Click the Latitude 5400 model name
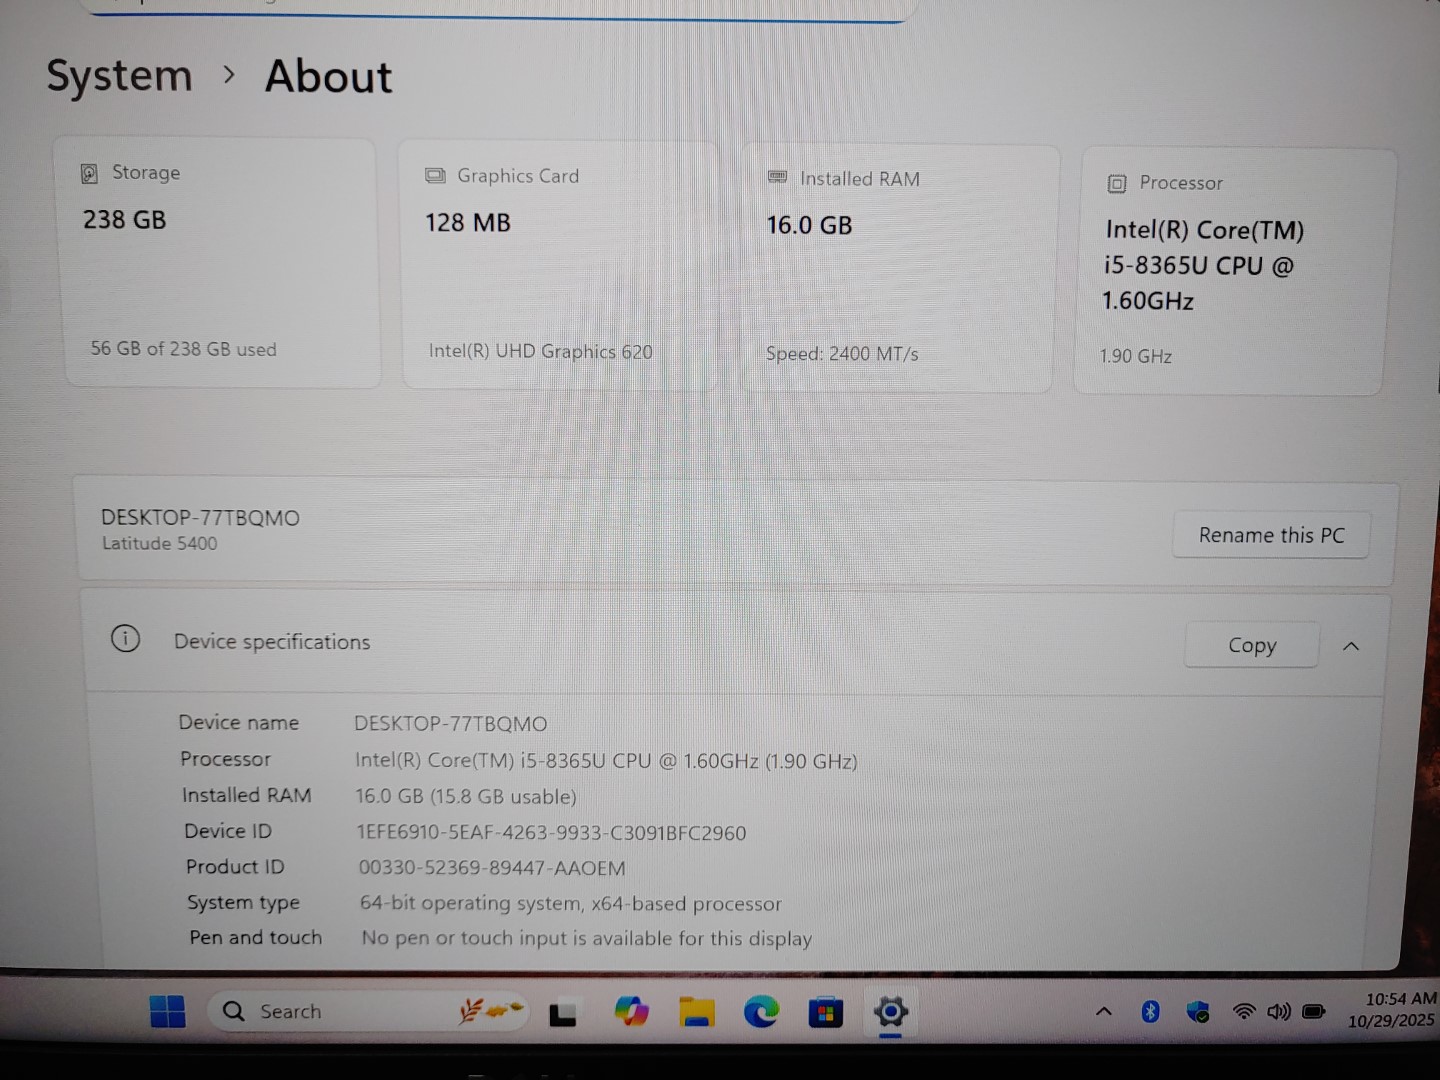Viewport: 1440px width, 1080px height. [159, 543]
